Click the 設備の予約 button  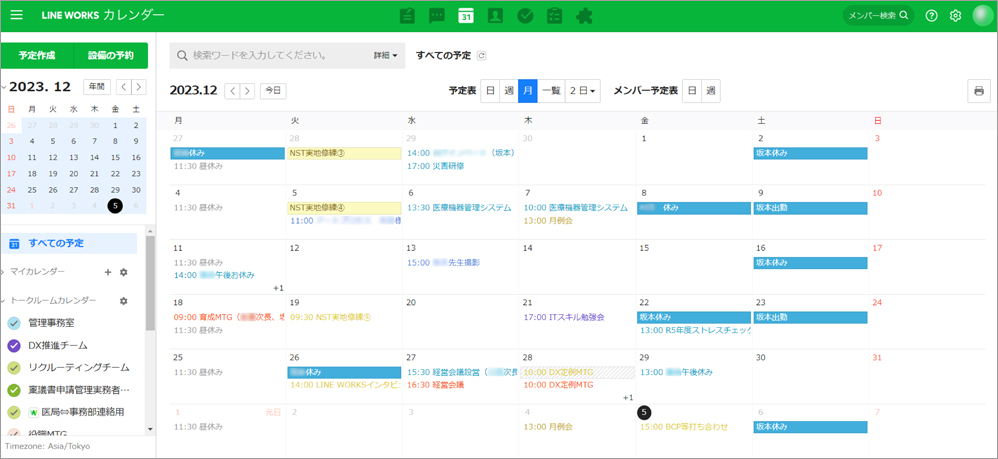(x=111, y=55)
